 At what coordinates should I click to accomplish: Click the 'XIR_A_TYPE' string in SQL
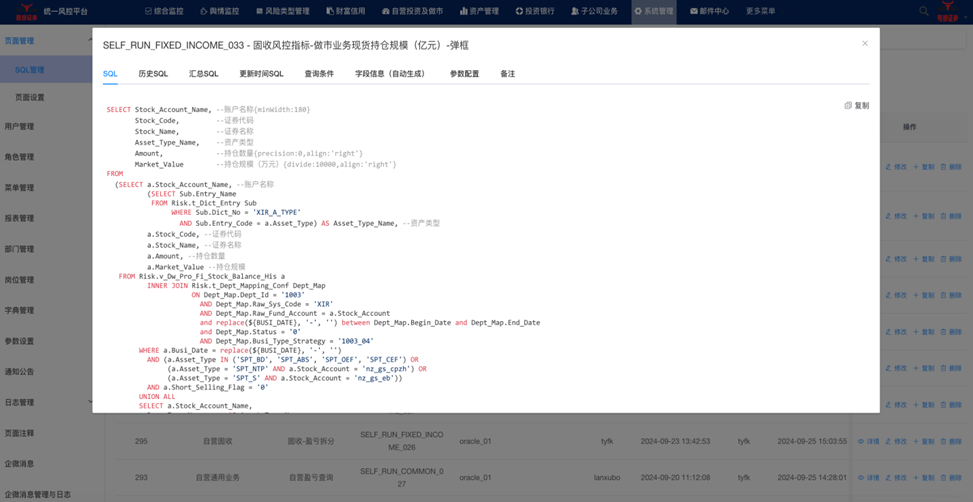coord(277,212)
